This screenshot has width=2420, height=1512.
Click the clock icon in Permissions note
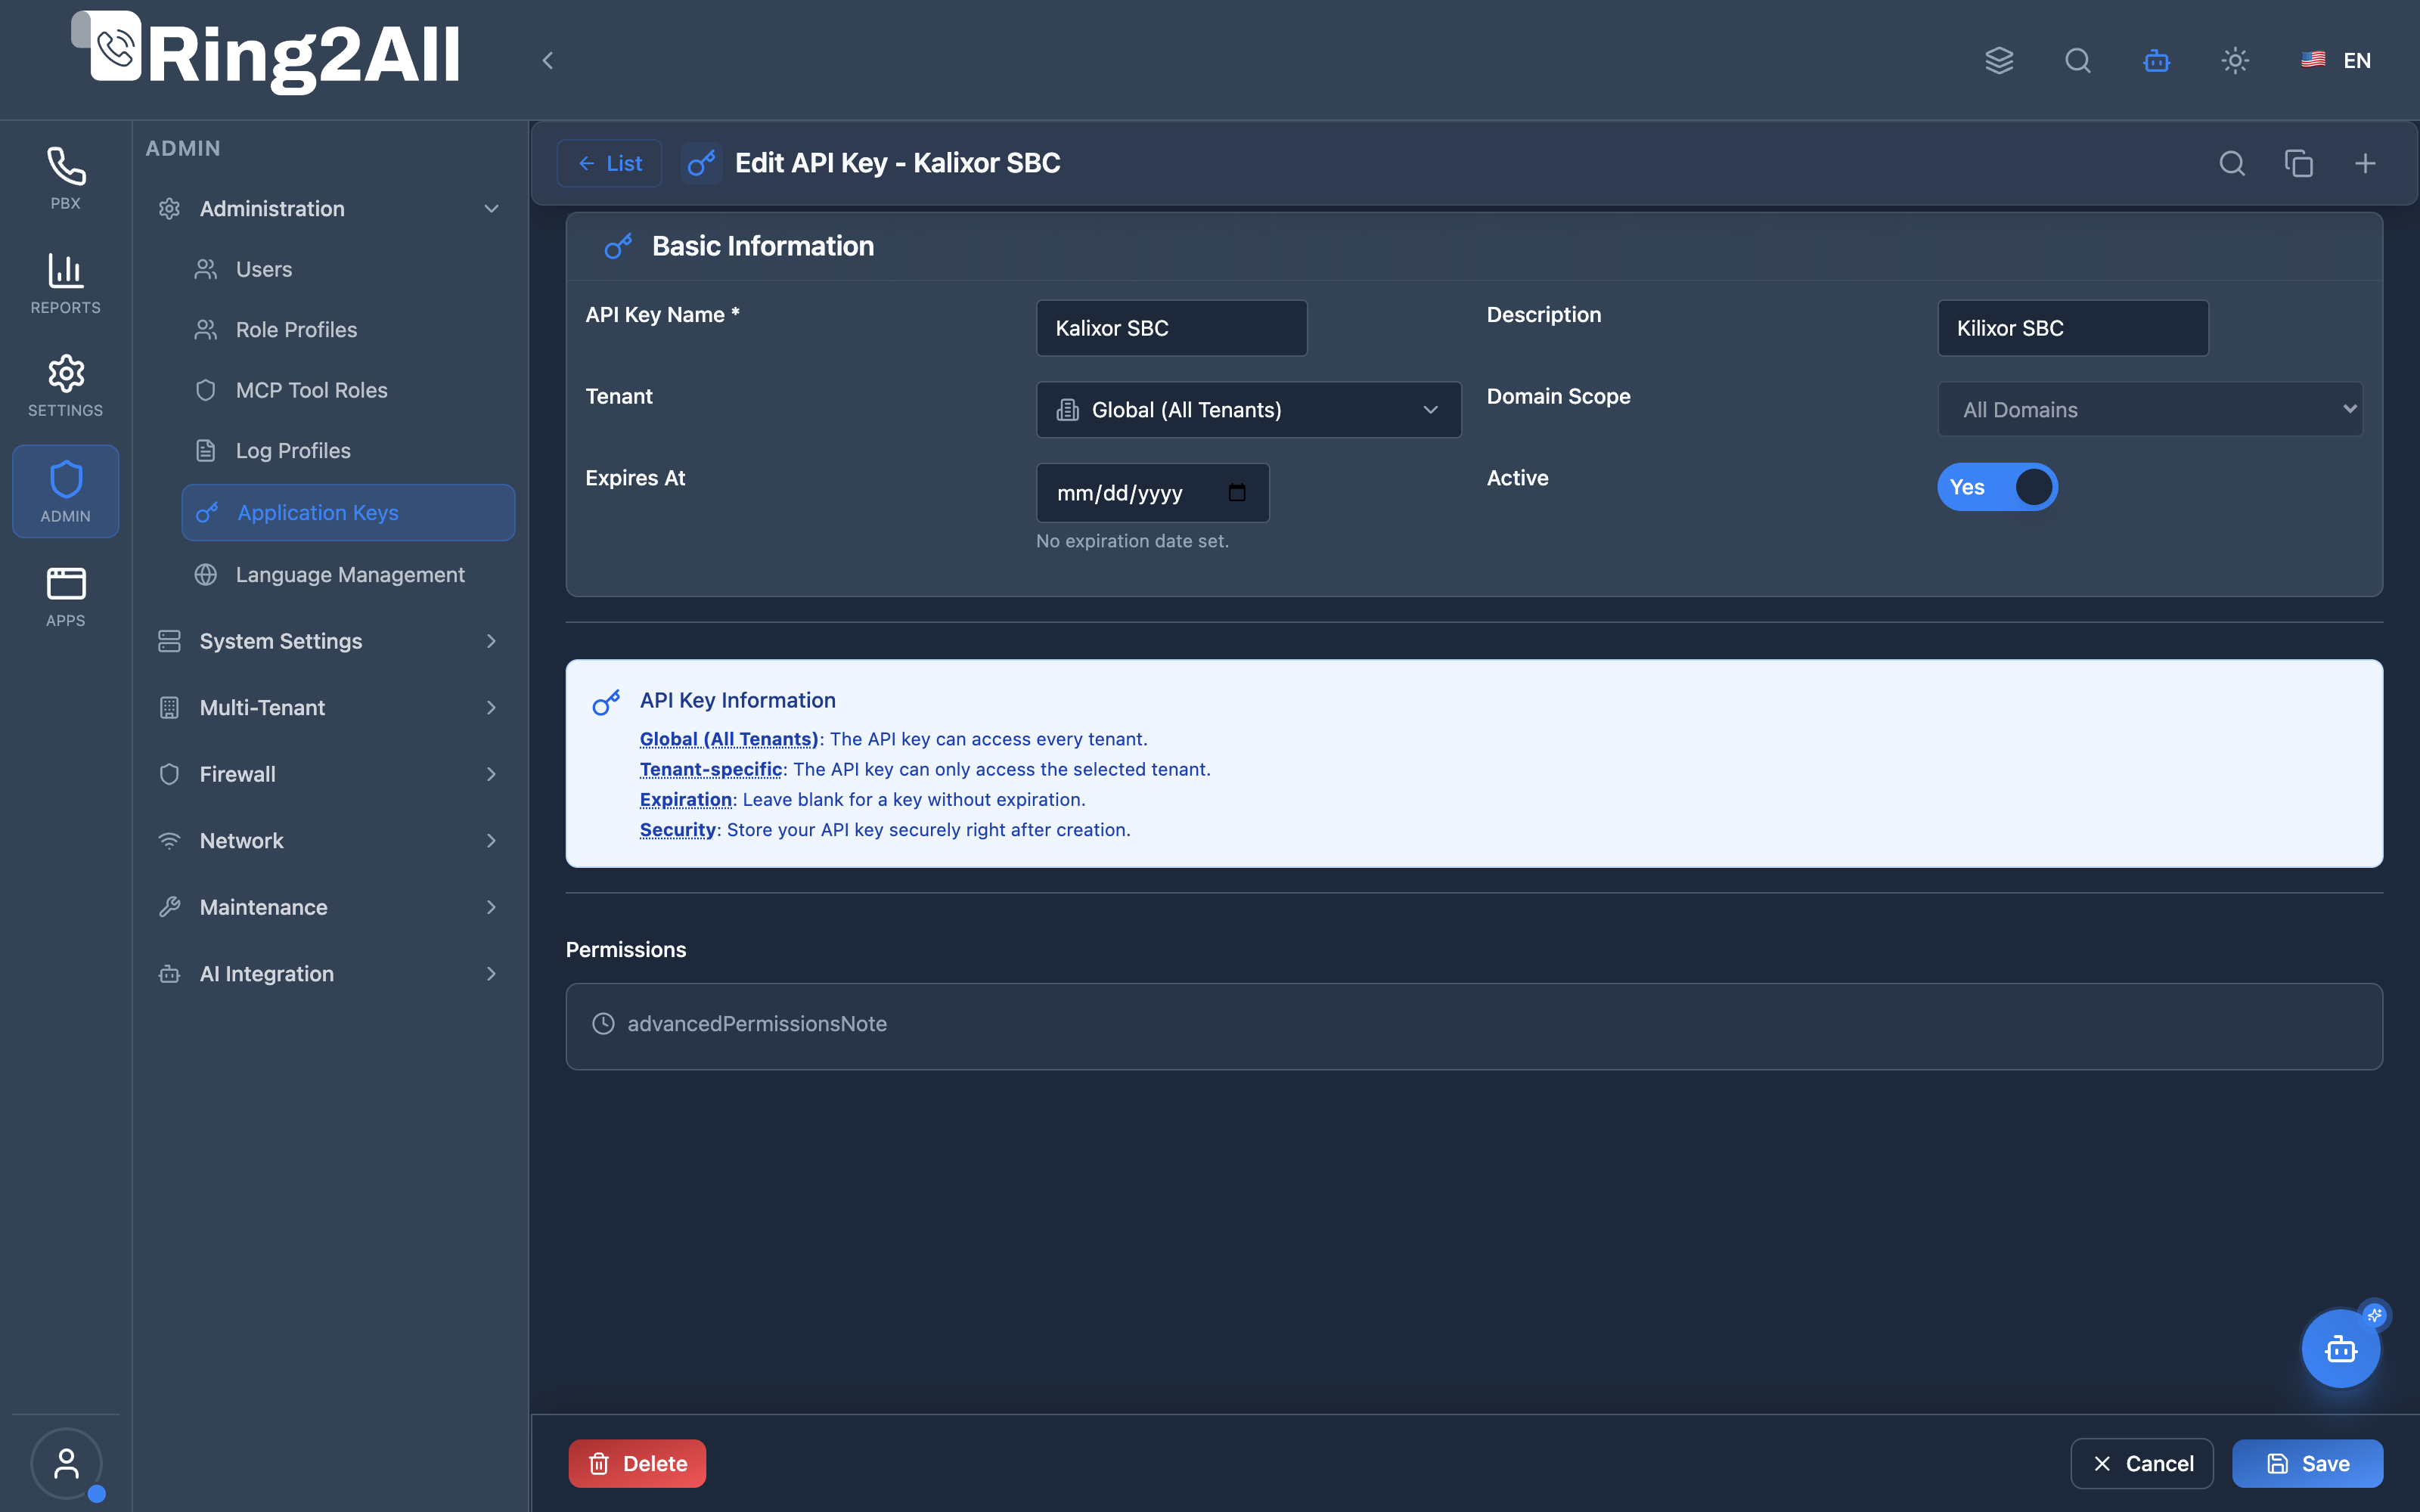603,1023
